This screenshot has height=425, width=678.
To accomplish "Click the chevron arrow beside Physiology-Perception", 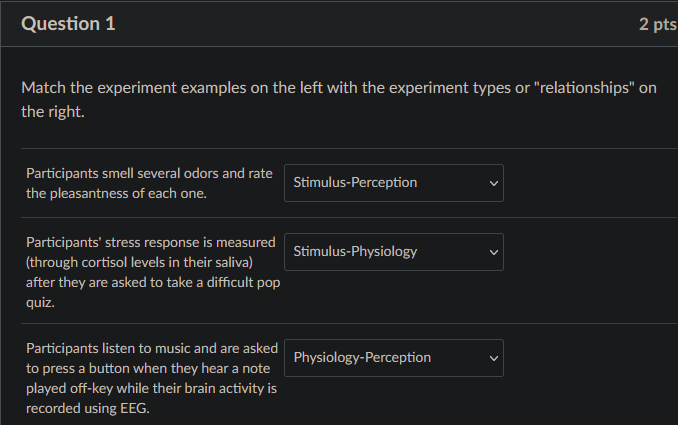I will (x=493, y=358).
